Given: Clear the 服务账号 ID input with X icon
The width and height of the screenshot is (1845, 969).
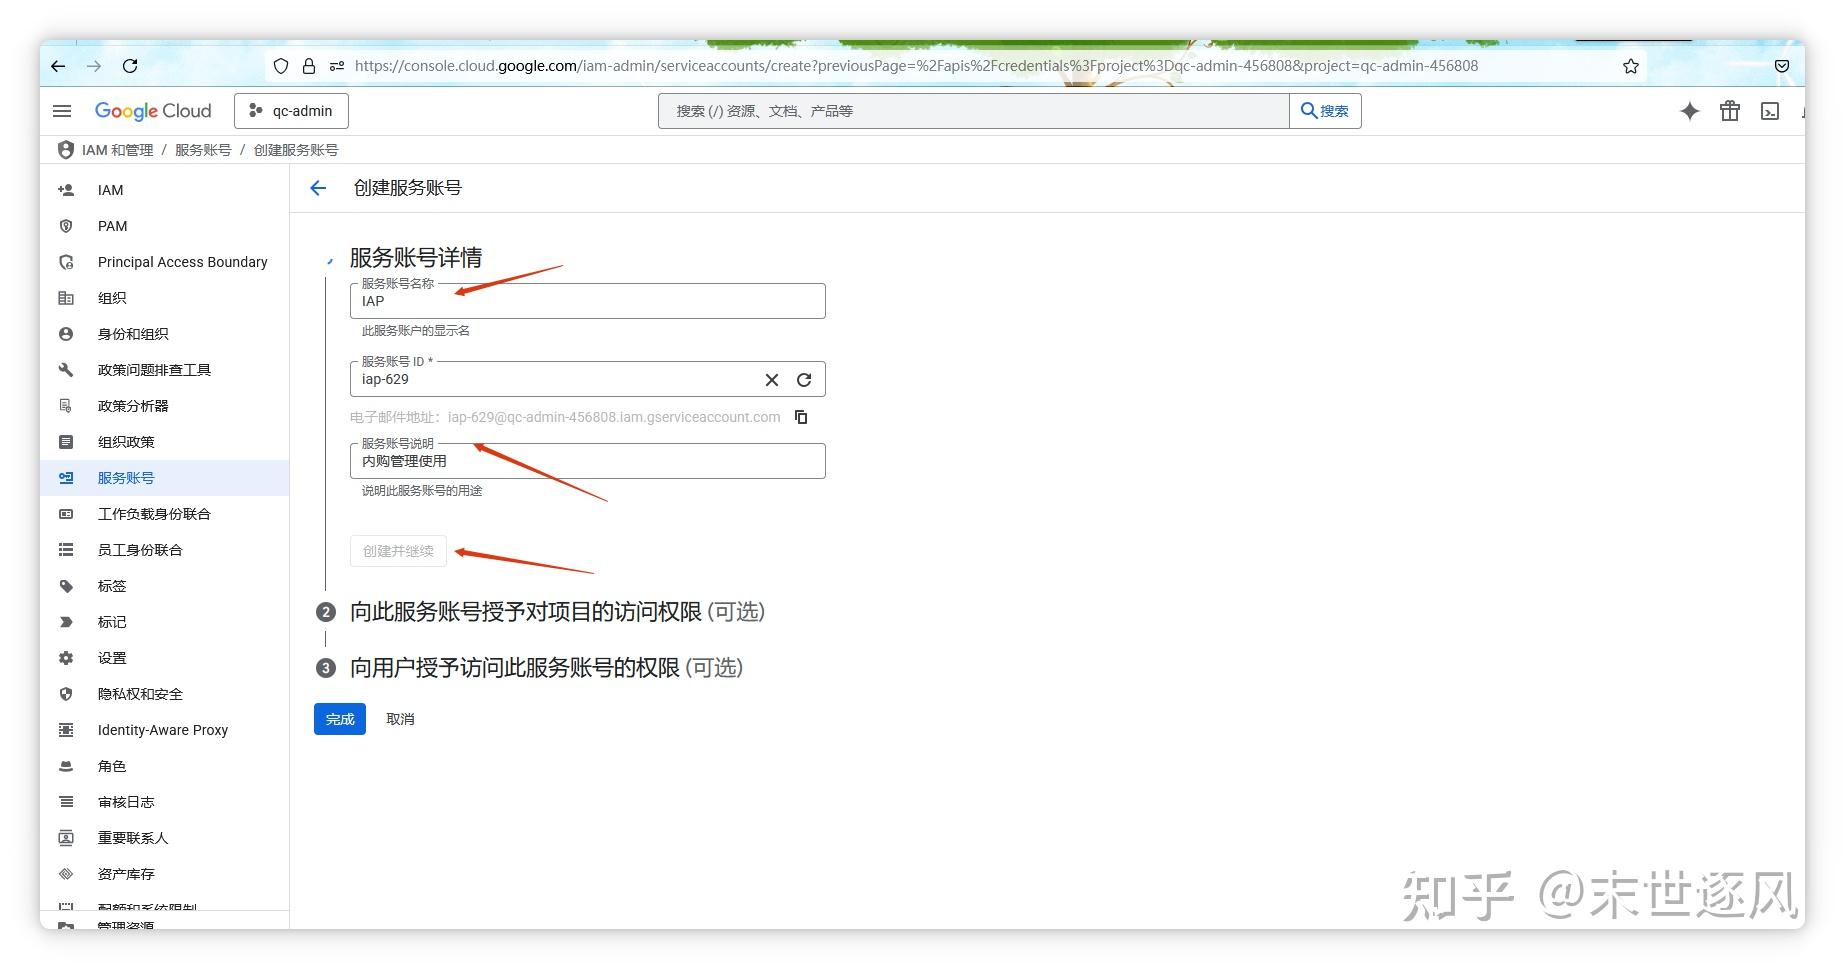Looking at the screenshot, I should tap(771, 379).
